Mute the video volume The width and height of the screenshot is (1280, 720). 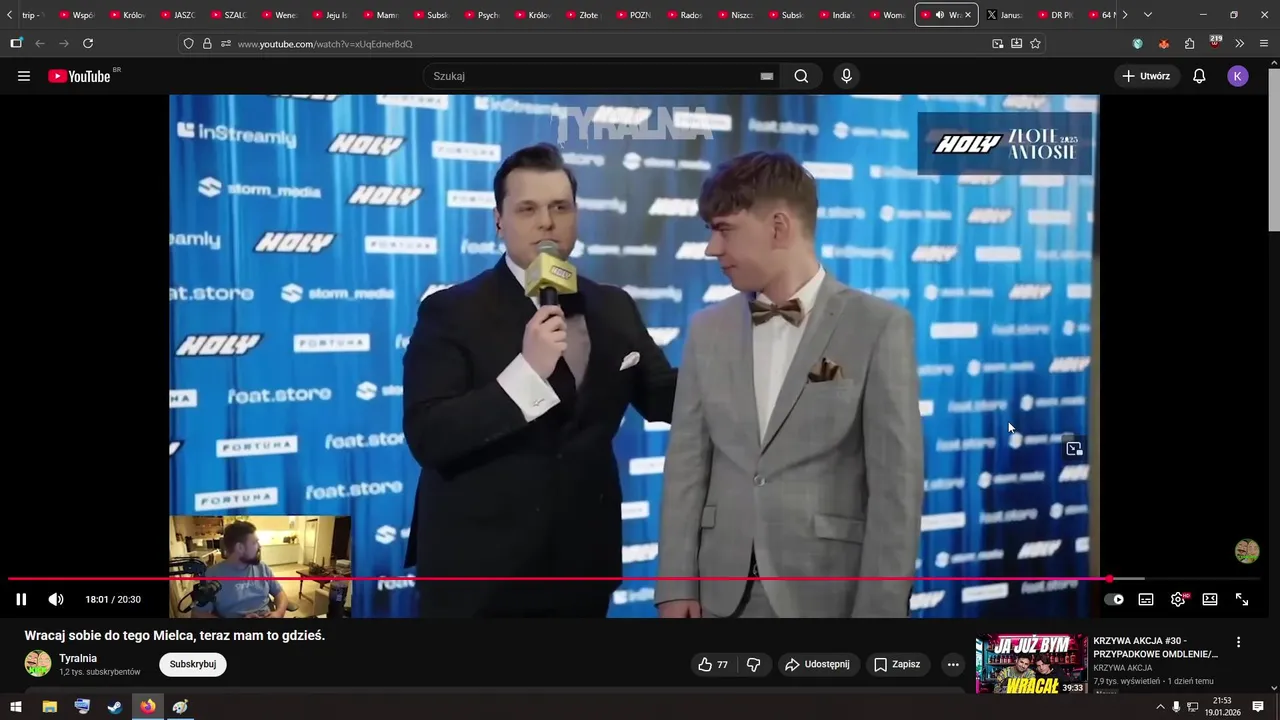56,599
